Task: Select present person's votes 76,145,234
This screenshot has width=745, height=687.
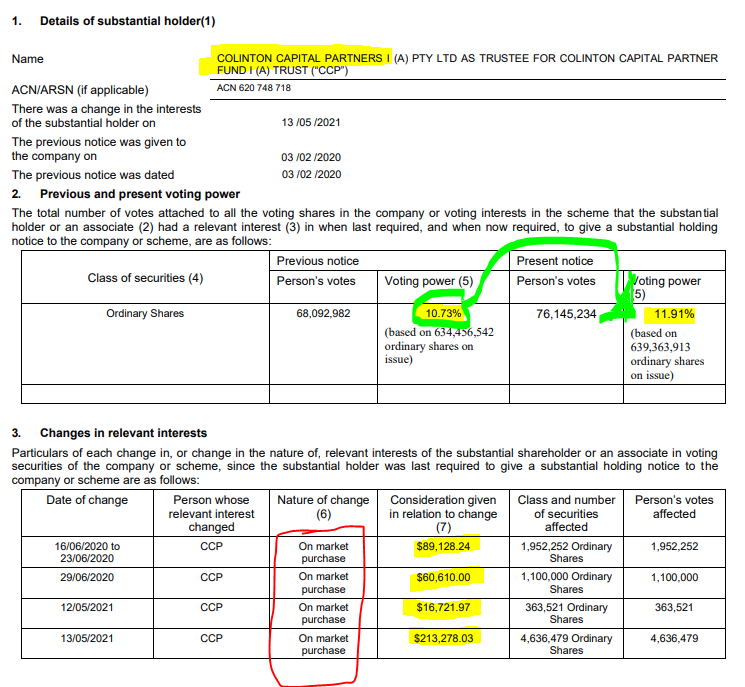Action: tap(566, 314)
